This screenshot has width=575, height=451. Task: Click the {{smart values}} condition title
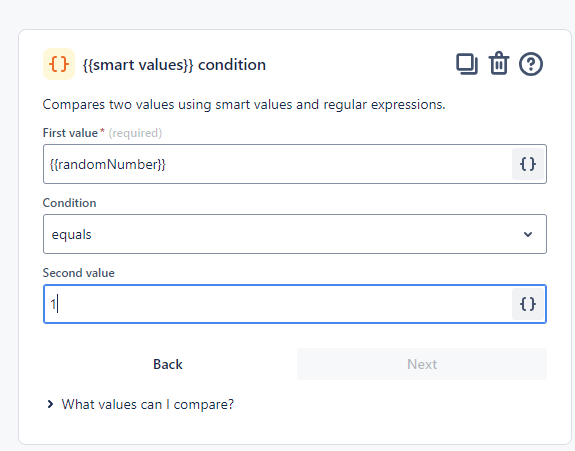tap(174, 65)
